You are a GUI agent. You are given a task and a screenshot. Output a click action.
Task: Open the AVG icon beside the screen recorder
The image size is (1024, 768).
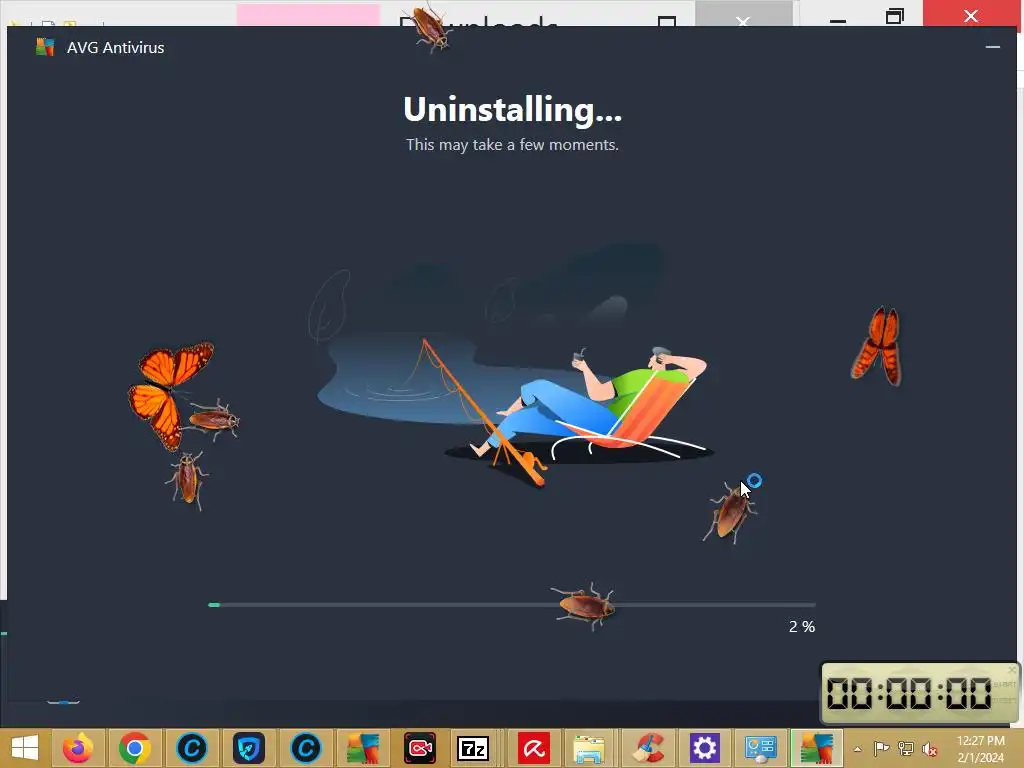362,748
